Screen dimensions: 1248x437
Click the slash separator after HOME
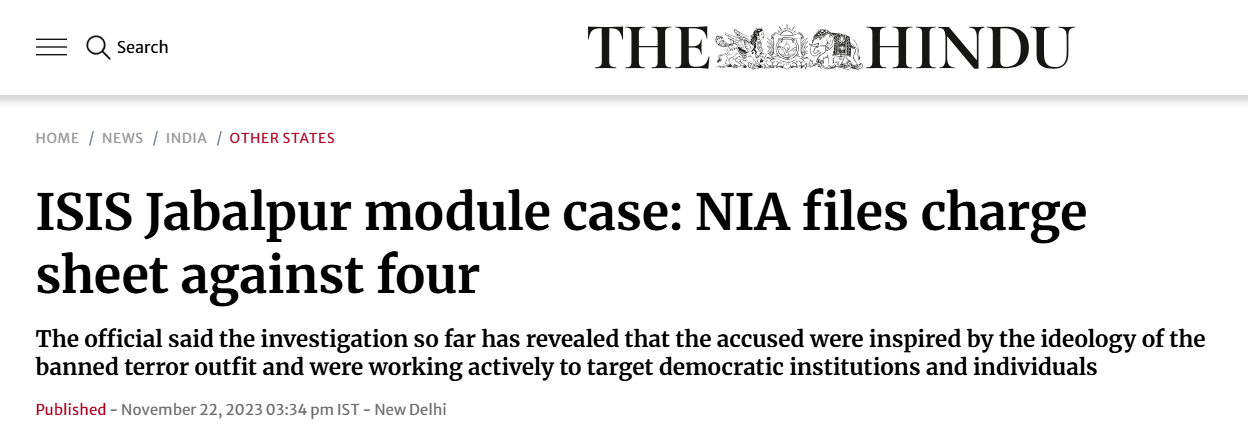tap(91, 138)
